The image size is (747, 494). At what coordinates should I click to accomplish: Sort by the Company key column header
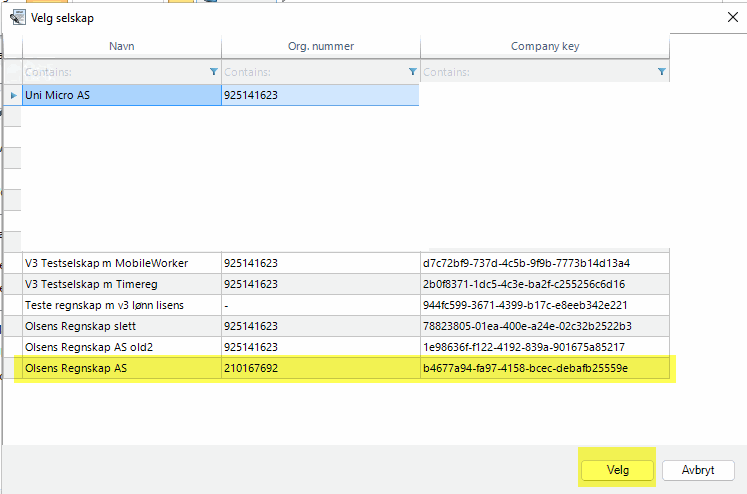pos(544,46)
